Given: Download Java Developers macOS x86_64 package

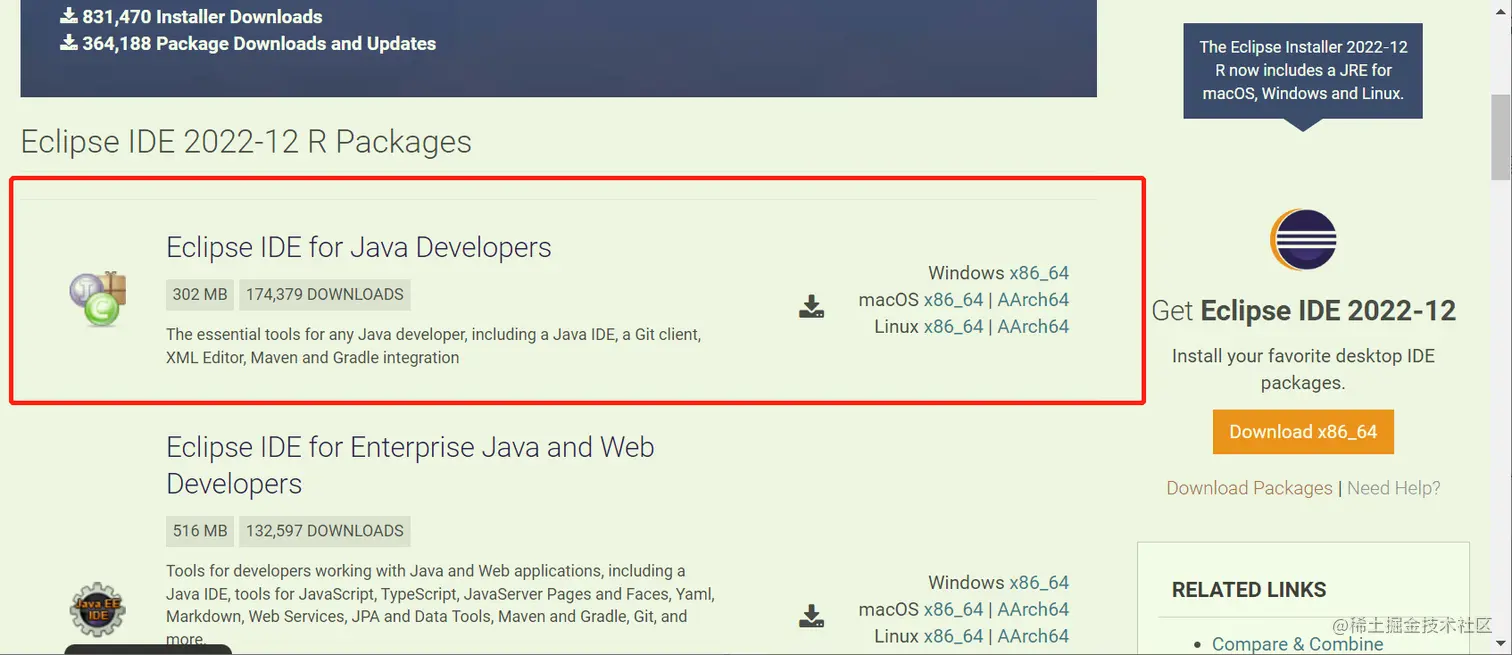Looking at the screenshot, I should [x=953, y=300].
